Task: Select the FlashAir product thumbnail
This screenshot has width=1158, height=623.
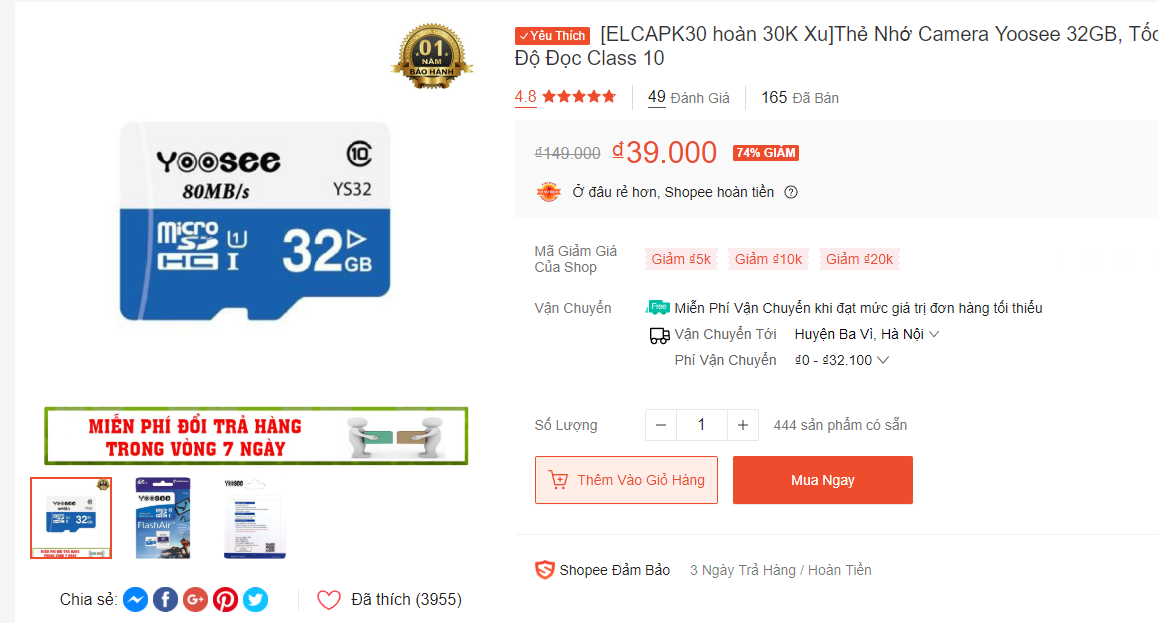Action: (163, 517)
